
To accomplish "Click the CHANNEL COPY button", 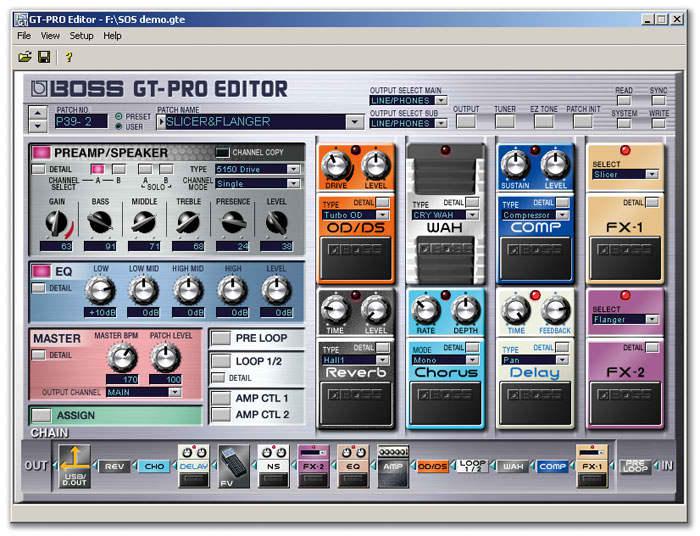I will coord(222,152).
